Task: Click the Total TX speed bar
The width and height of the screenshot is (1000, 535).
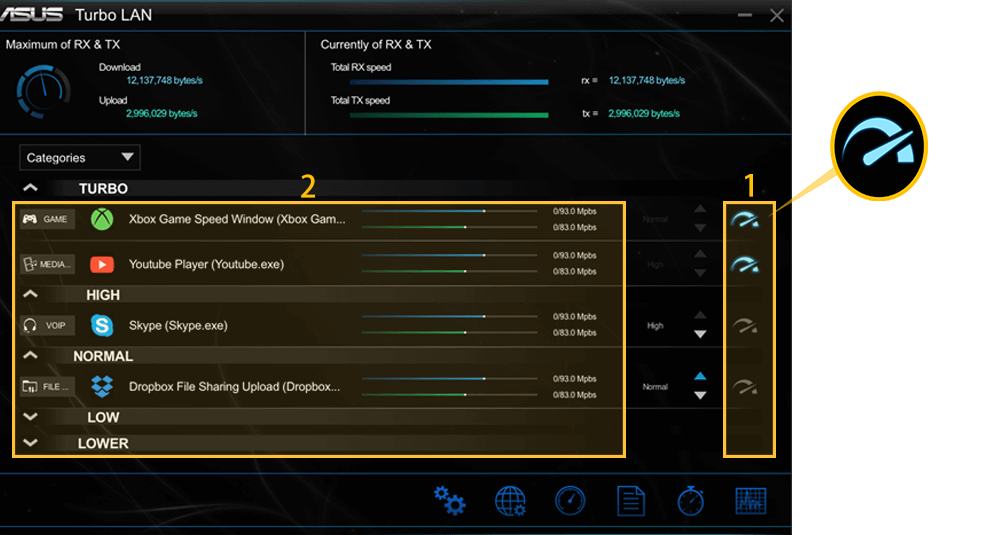Action: (x=449, y=115)
